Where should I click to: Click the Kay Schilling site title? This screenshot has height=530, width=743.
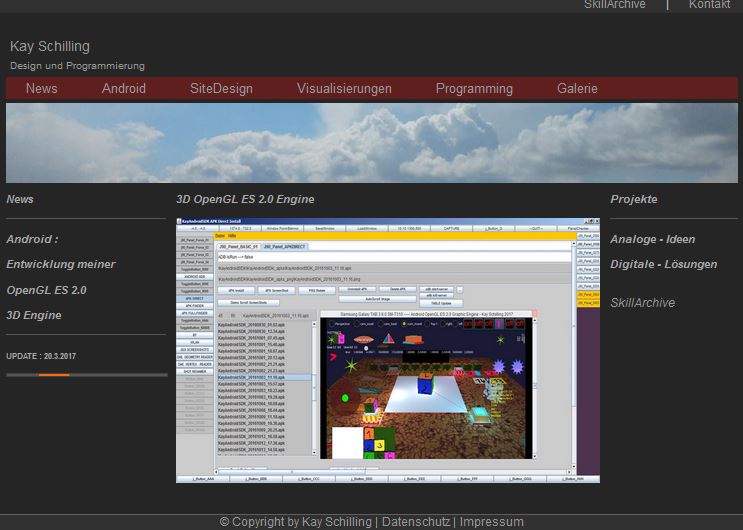coord(50,46)
